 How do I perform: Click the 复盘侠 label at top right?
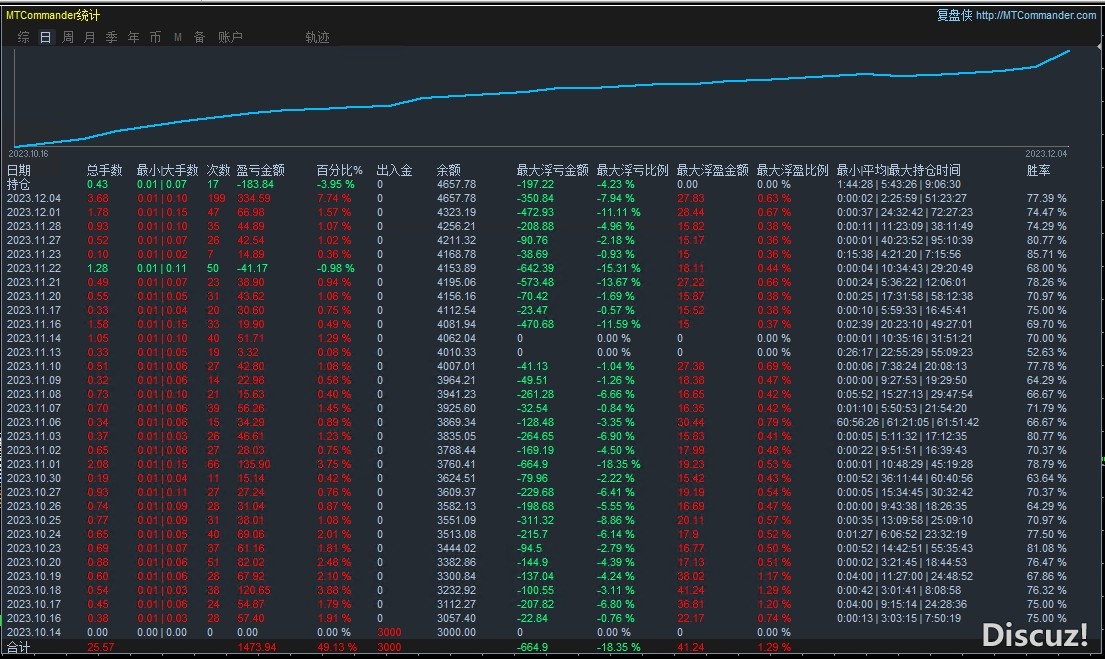[954, 15]
